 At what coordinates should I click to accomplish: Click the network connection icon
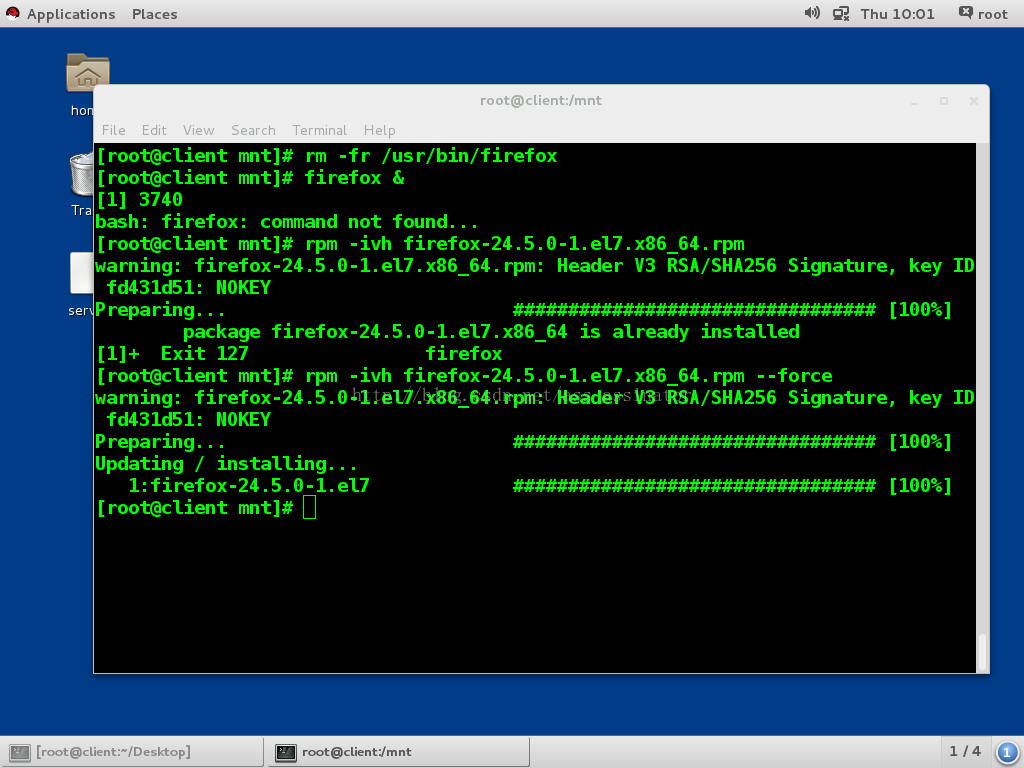(840, 14)
